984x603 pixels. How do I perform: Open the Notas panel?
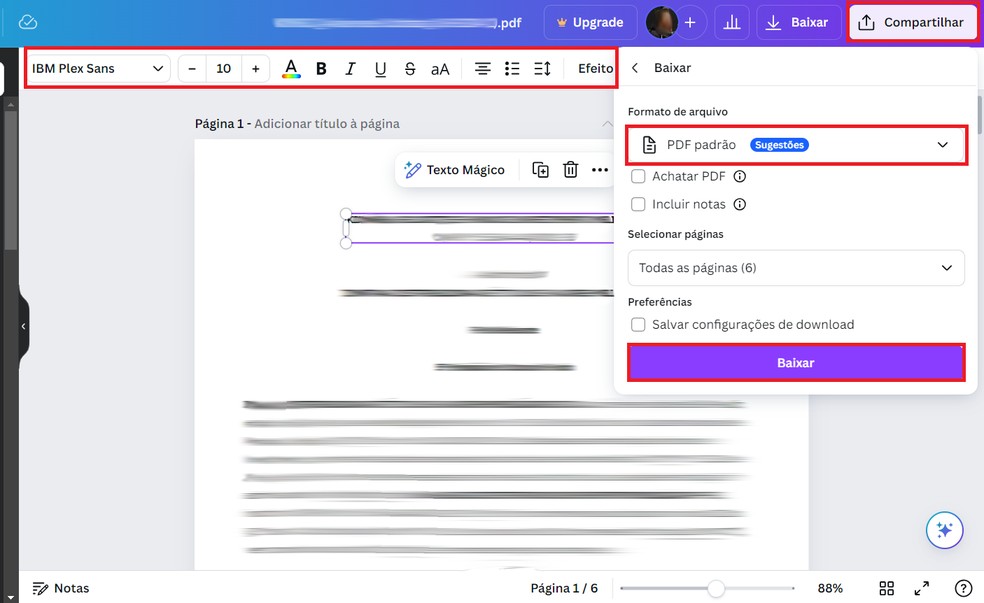click(61, 589)
